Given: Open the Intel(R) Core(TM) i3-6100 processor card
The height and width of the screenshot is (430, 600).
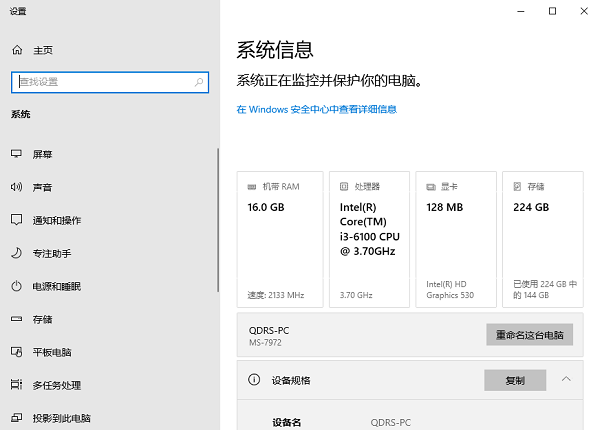Looking at the screenshot, I should tap(369, 239).
